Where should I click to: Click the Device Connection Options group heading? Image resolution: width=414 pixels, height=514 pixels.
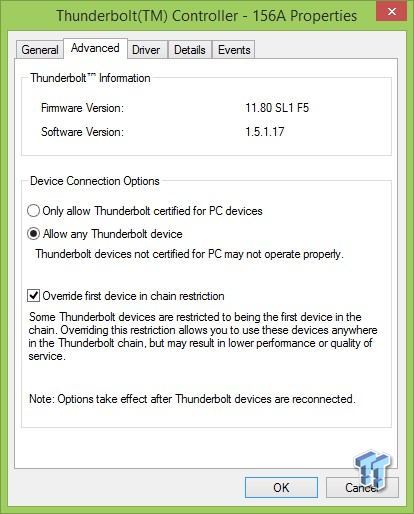(x=95, y=181)
